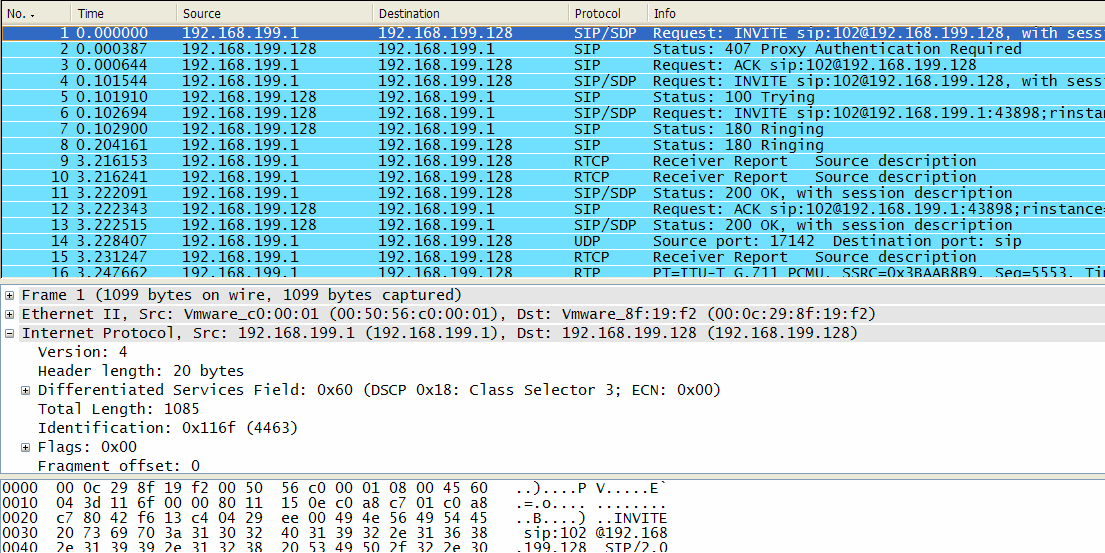Click hex row 0000 in bytes pane

tap(335, 488)
